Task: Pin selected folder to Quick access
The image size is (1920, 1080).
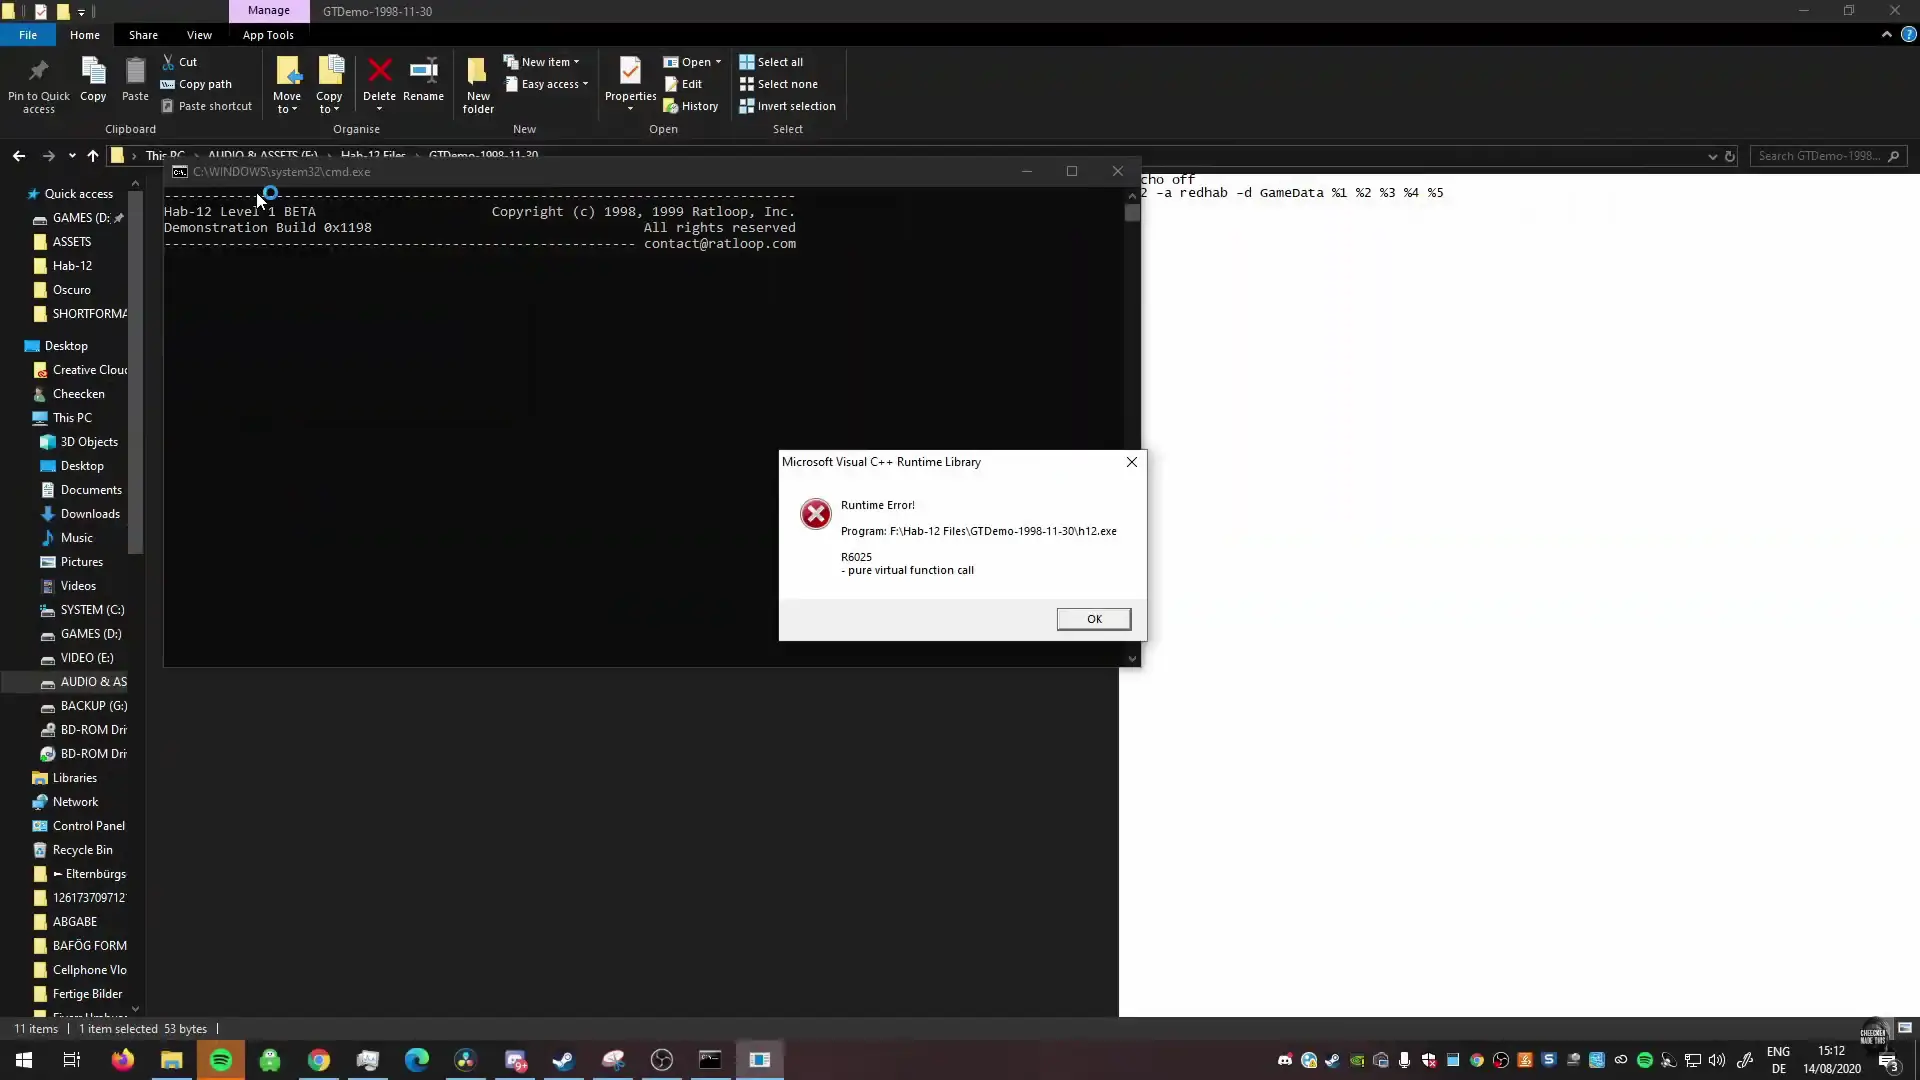Action: pyautogui.click(x=38, y=85)
